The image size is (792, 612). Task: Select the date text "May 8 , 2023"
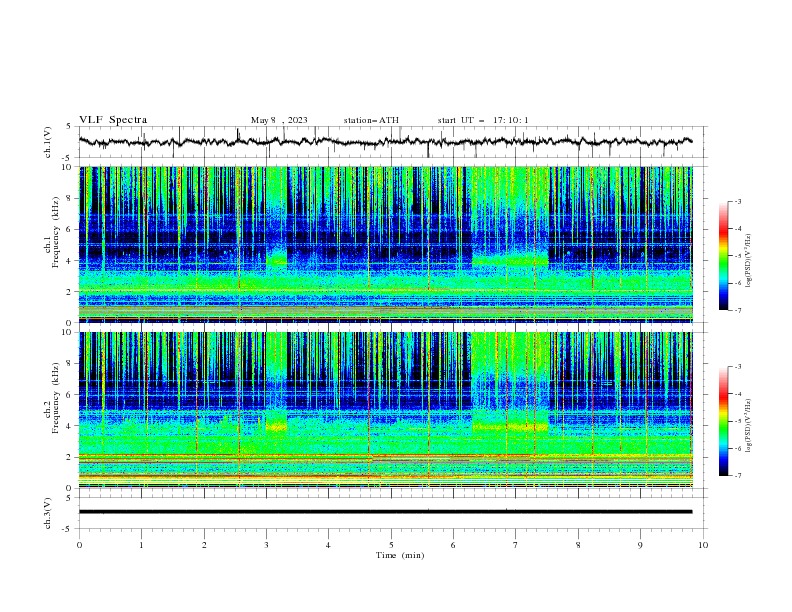coord(279,120)
